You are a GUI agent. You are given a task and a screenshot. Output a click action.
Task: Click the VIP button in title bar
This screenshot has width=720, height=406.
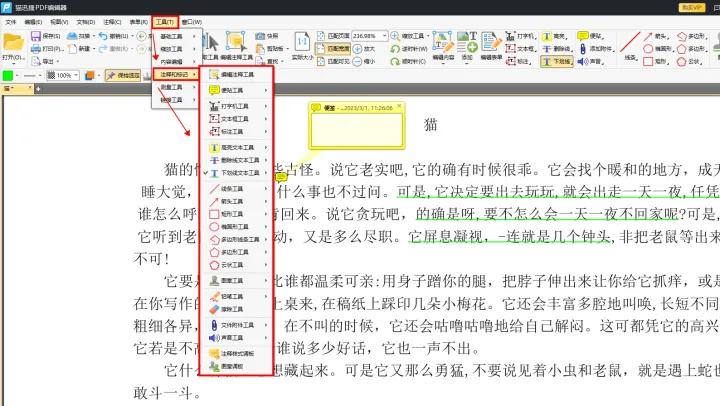[x=692, y=7]
